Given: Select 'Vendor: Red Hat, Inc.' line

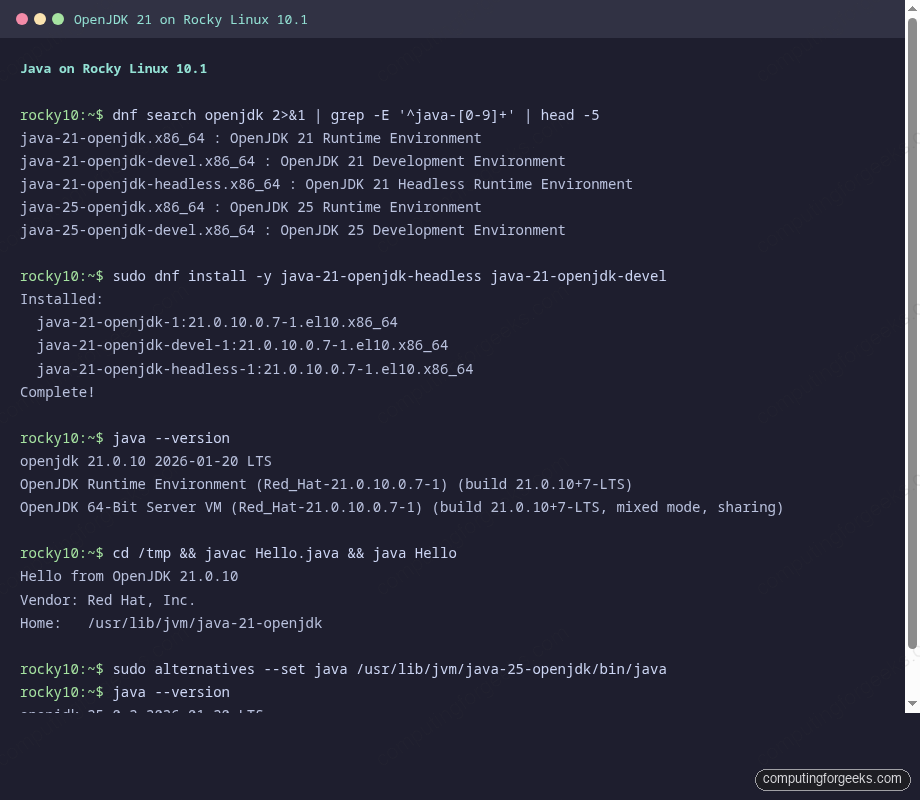Looking at the screenshot, I should point(108,600).
